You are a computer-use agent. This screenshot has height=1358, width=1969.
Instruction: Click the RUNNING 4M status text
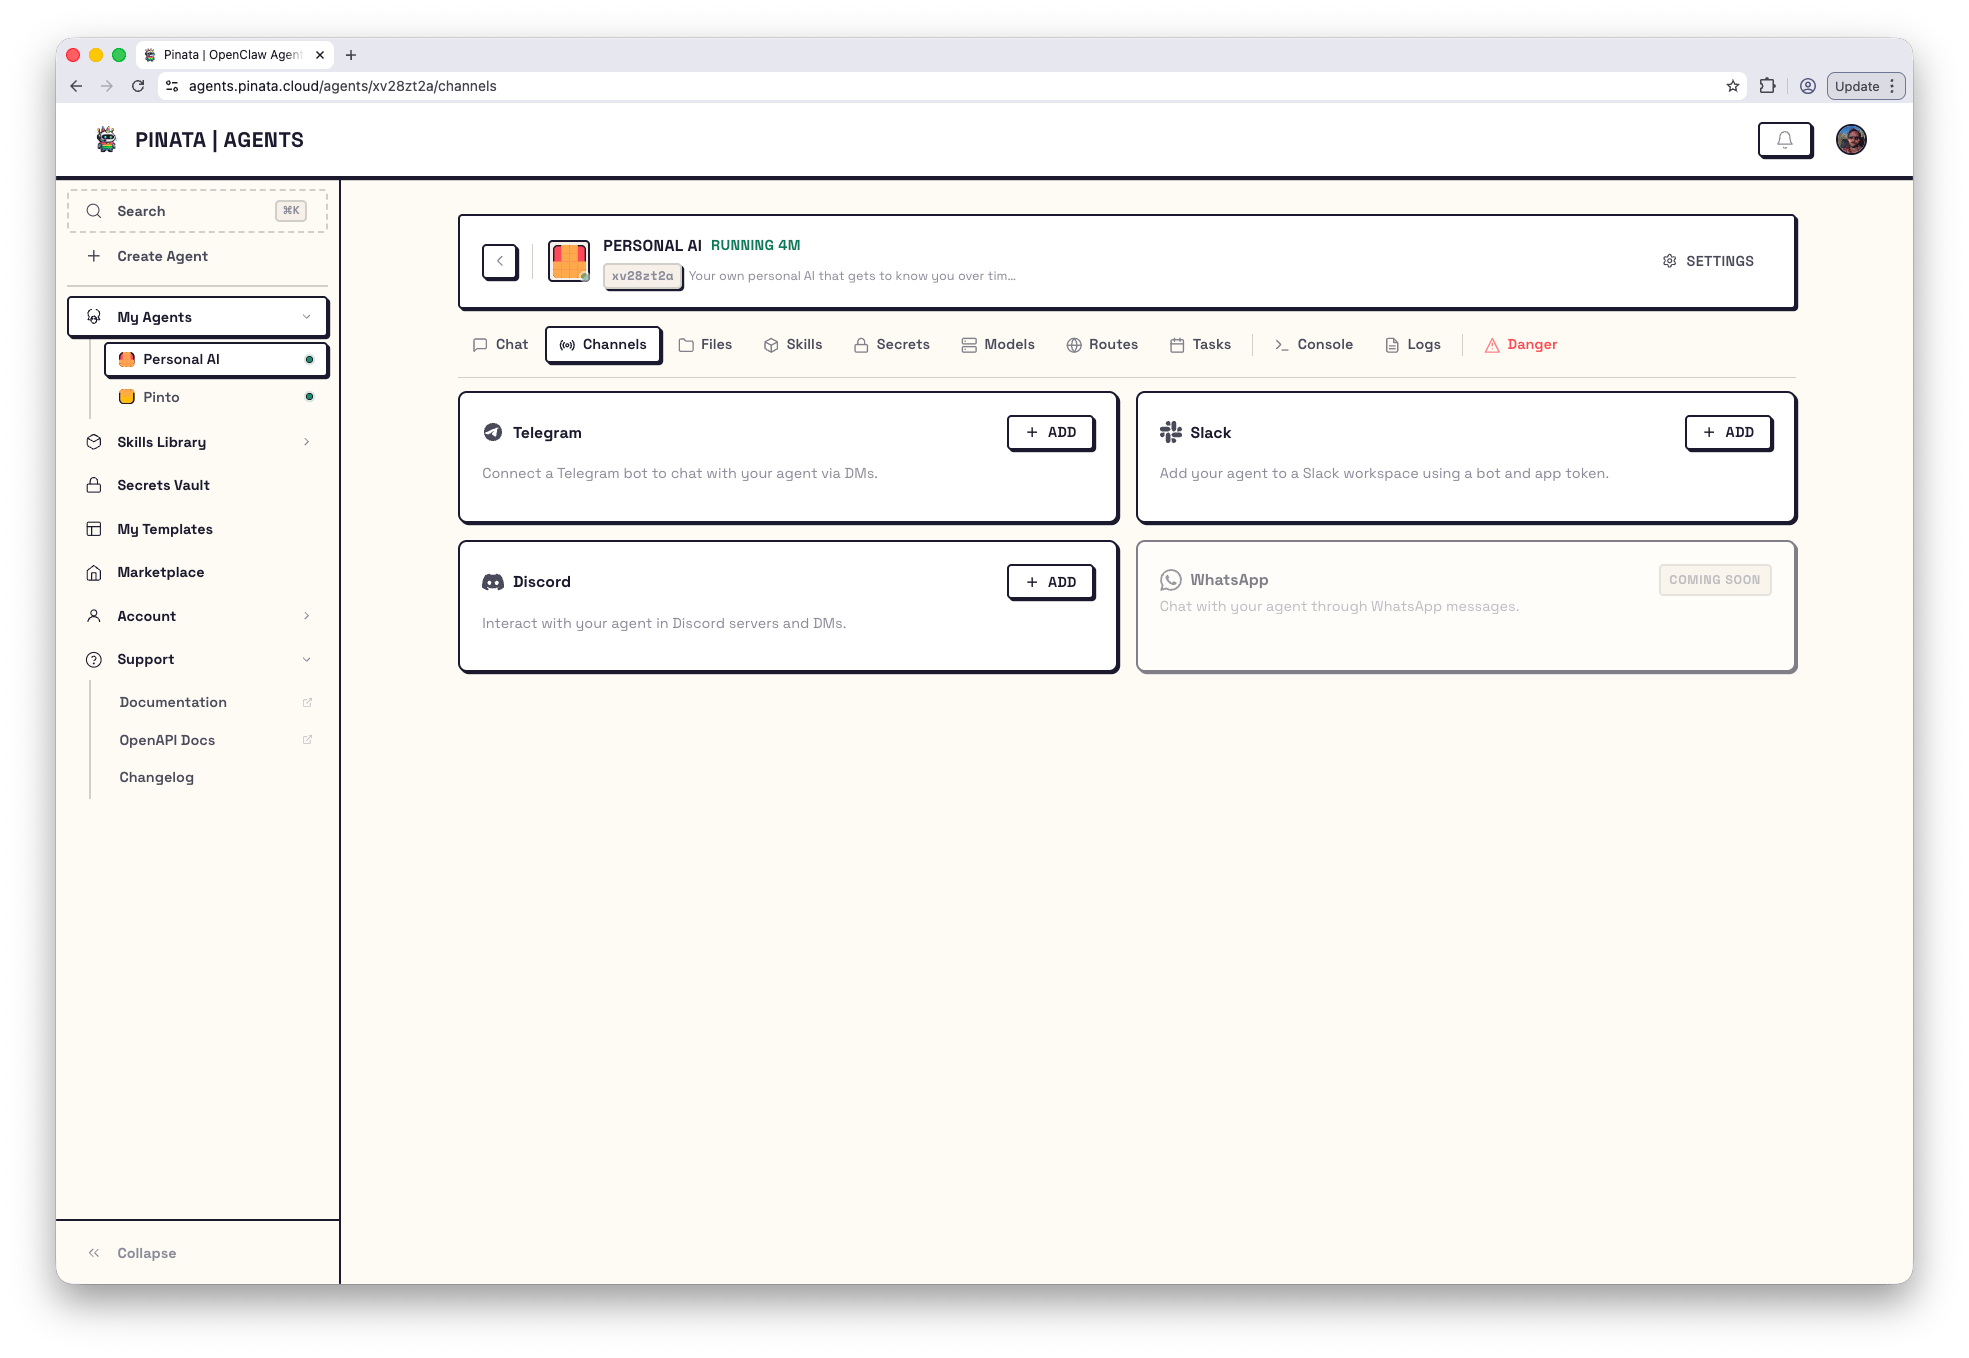pyautogui.click(x=756, y=245)
